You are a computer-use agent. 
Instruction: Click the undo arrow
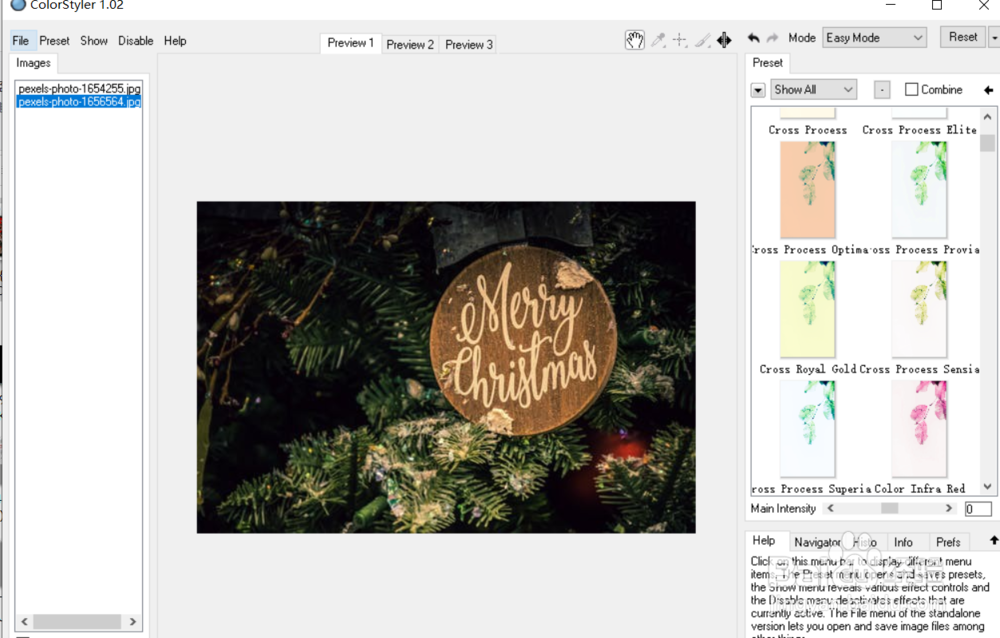[753, 38]
